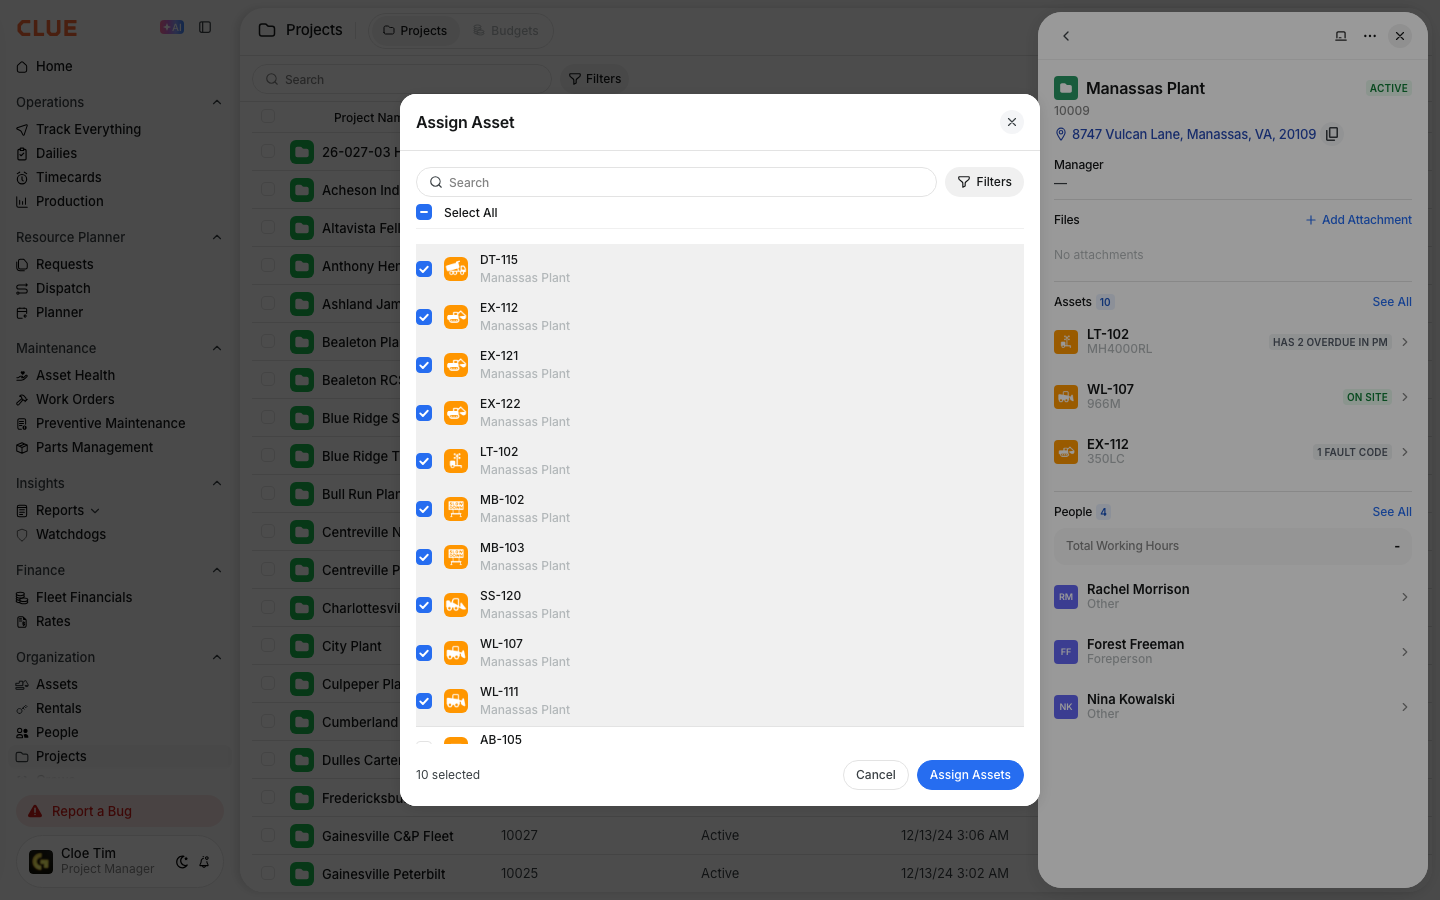Viewport: 1440px width, 900px height.
Task: Open Preventive Maintenance in the sidebar
Action: pyautogui.click(x=110, y=423)
